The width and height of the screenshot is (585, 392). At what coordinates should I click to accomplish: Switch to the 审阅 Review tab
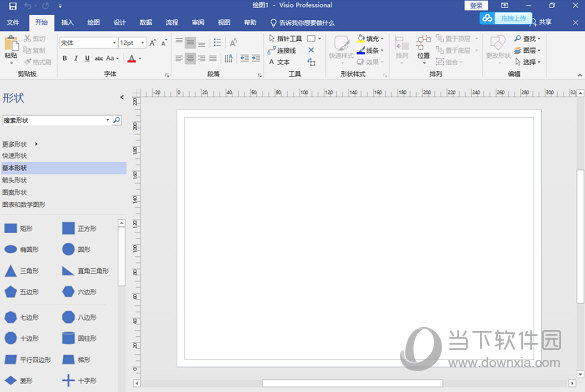point(198,22)
